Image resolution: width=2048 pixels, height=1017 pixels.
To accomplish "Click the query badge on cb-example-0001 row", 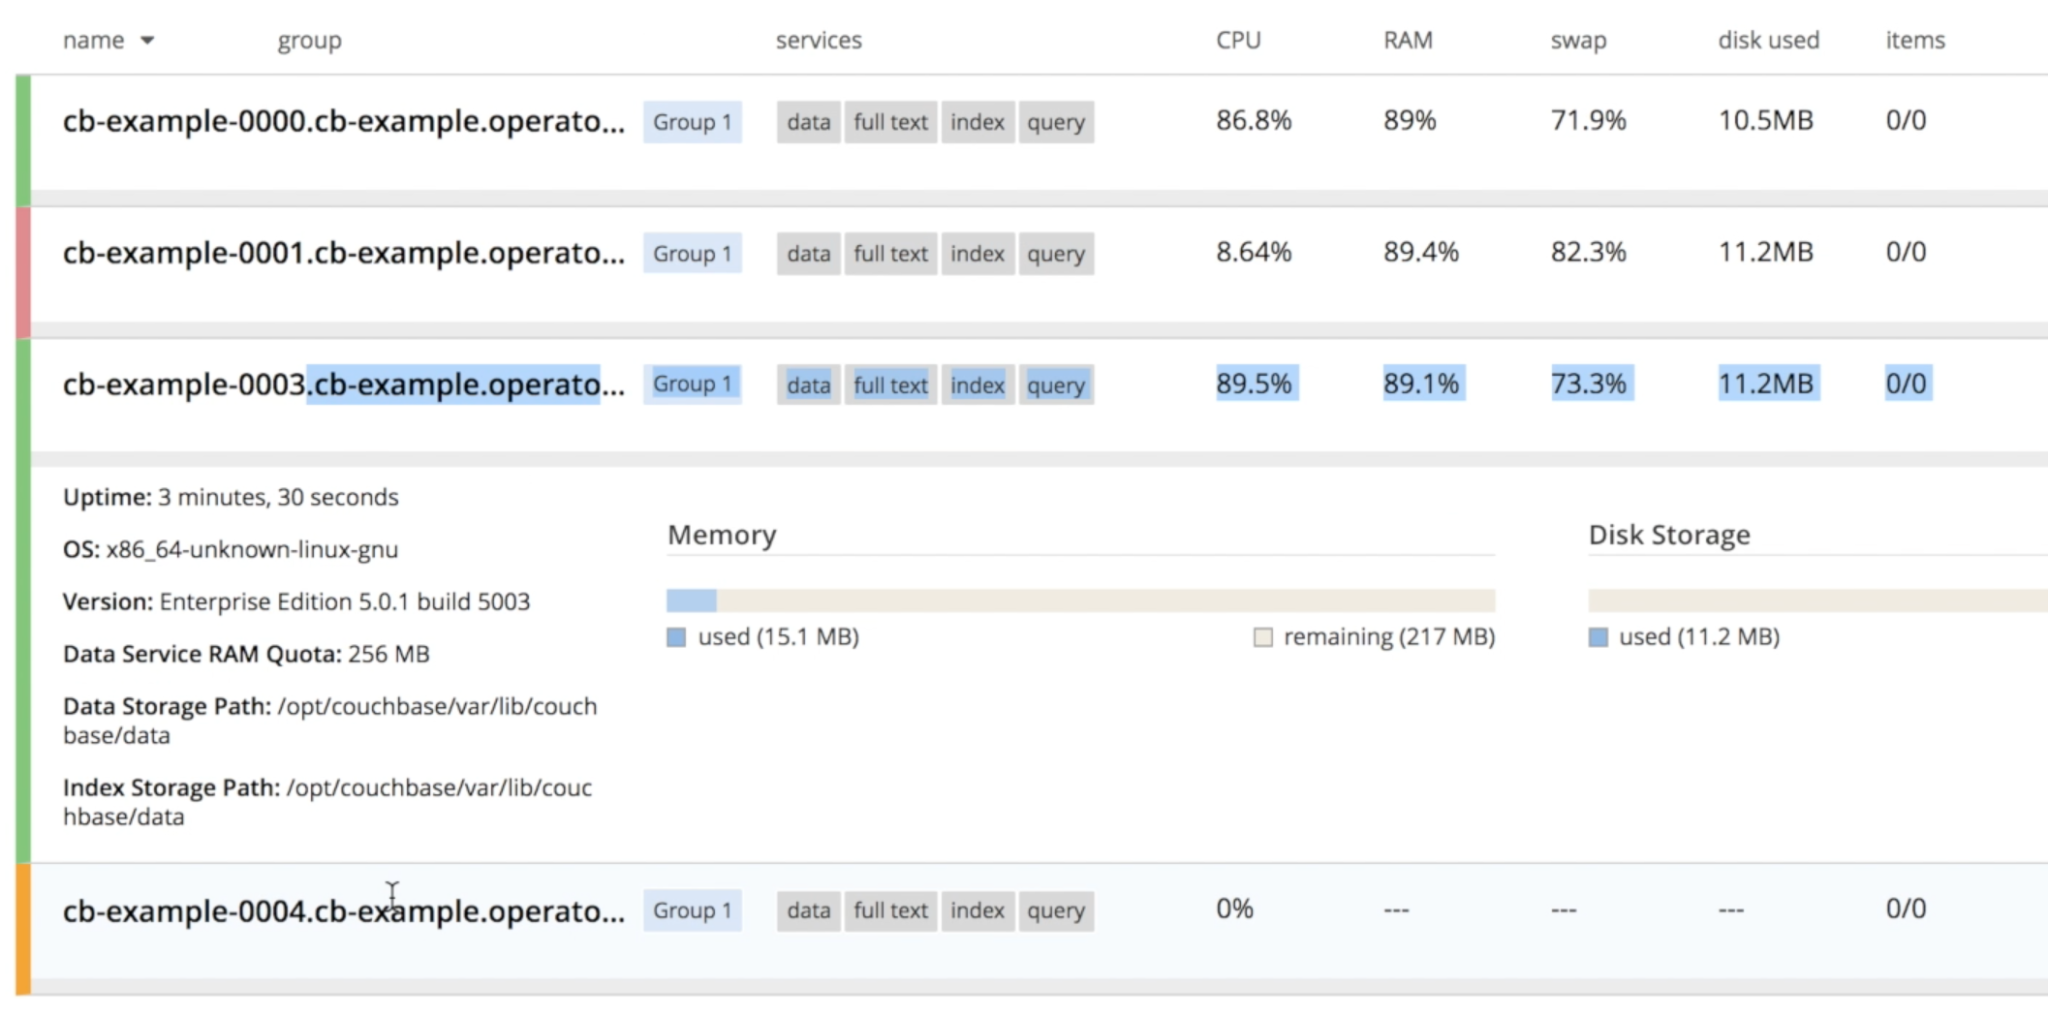I will click(x=1056, y=253).
